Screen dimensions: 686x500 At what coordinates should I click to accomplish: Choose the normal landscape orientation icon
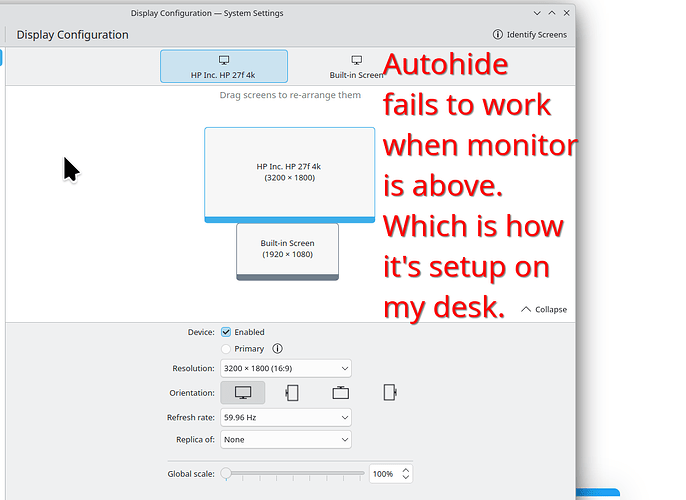tap(243, 392)
